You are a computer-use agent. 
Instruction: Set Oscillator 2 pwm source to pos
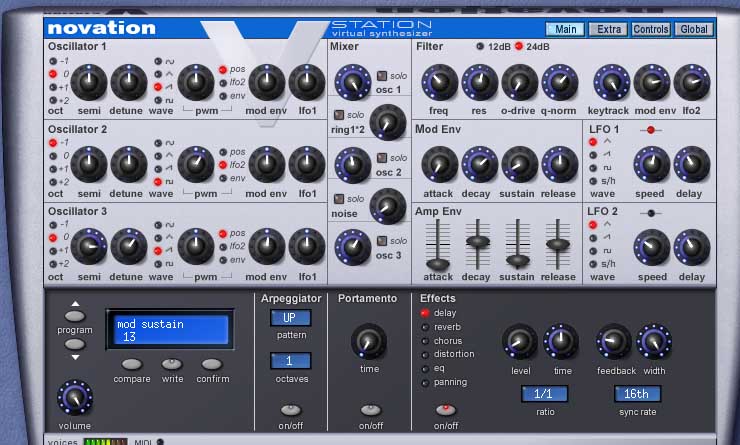(223, 152)
